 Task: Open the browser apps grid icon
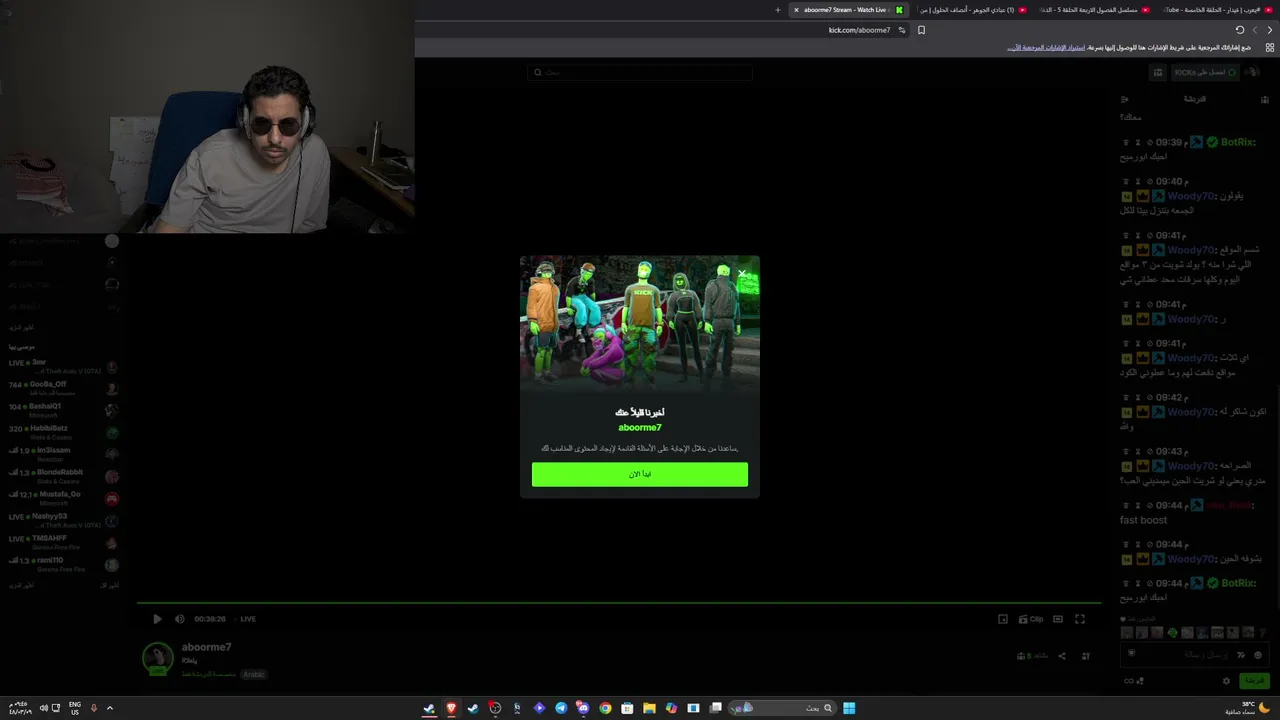coord(1270,47)
